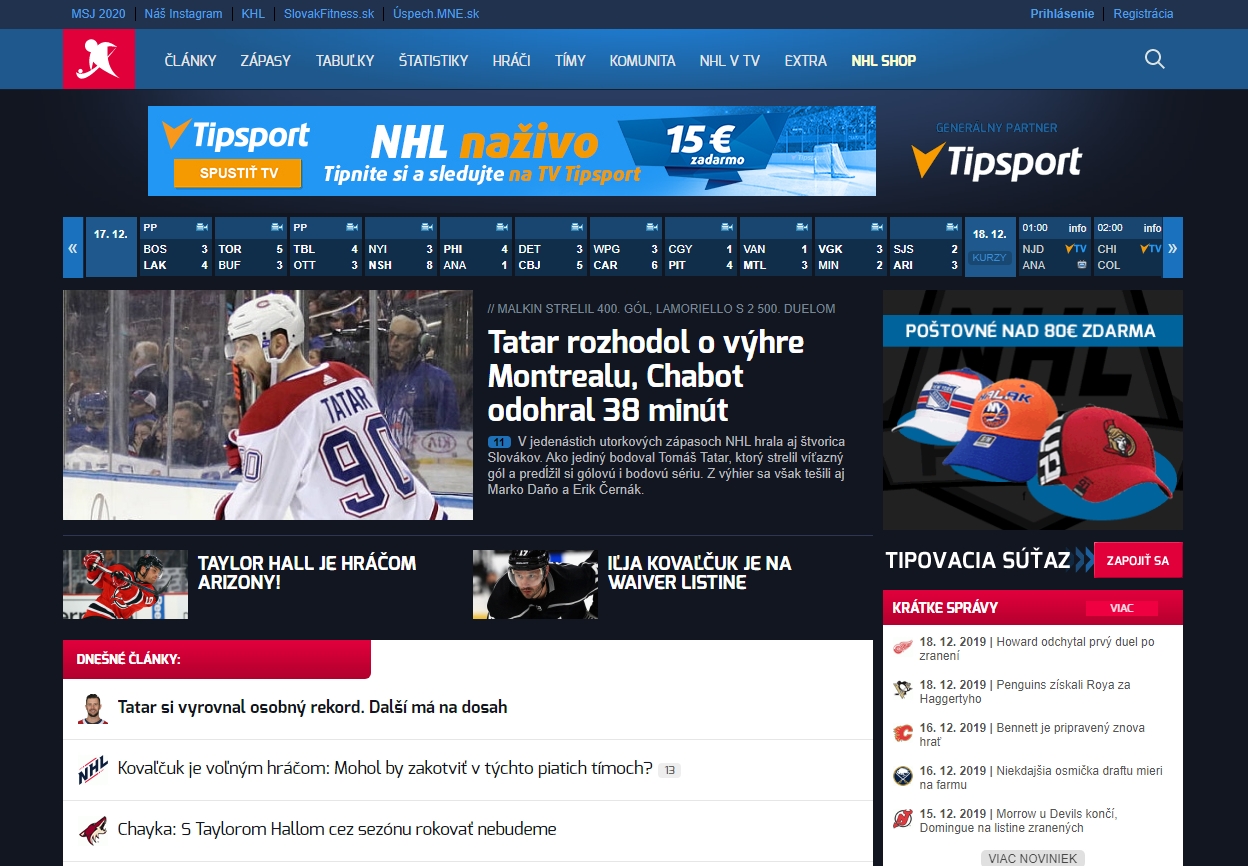Open video icon for TBL–OTT game
Screen dimensions: 1248x866
coord(352,227)
